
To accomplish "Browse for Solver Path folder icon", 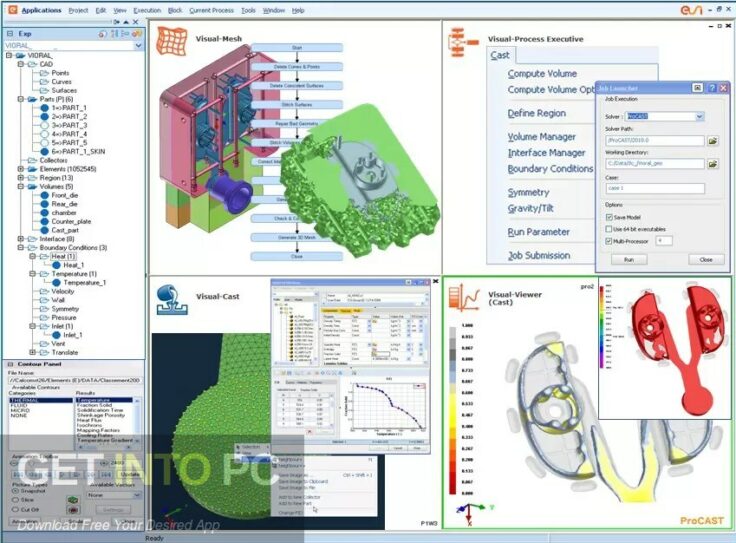I will pos(713,141).
